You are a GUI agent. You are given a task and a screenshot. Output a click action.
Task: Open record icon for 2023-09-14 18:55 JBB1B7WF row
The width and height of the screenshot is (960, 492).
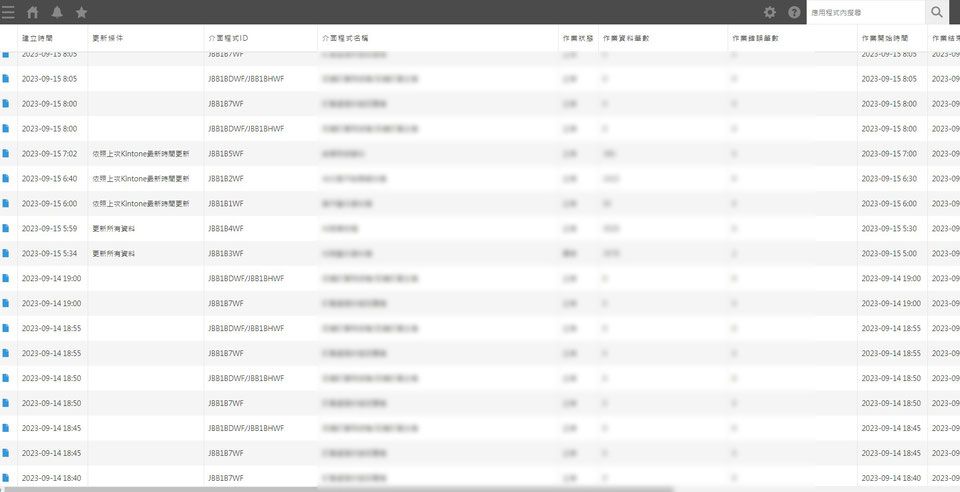pyautogui.click(x=6, y=353)
